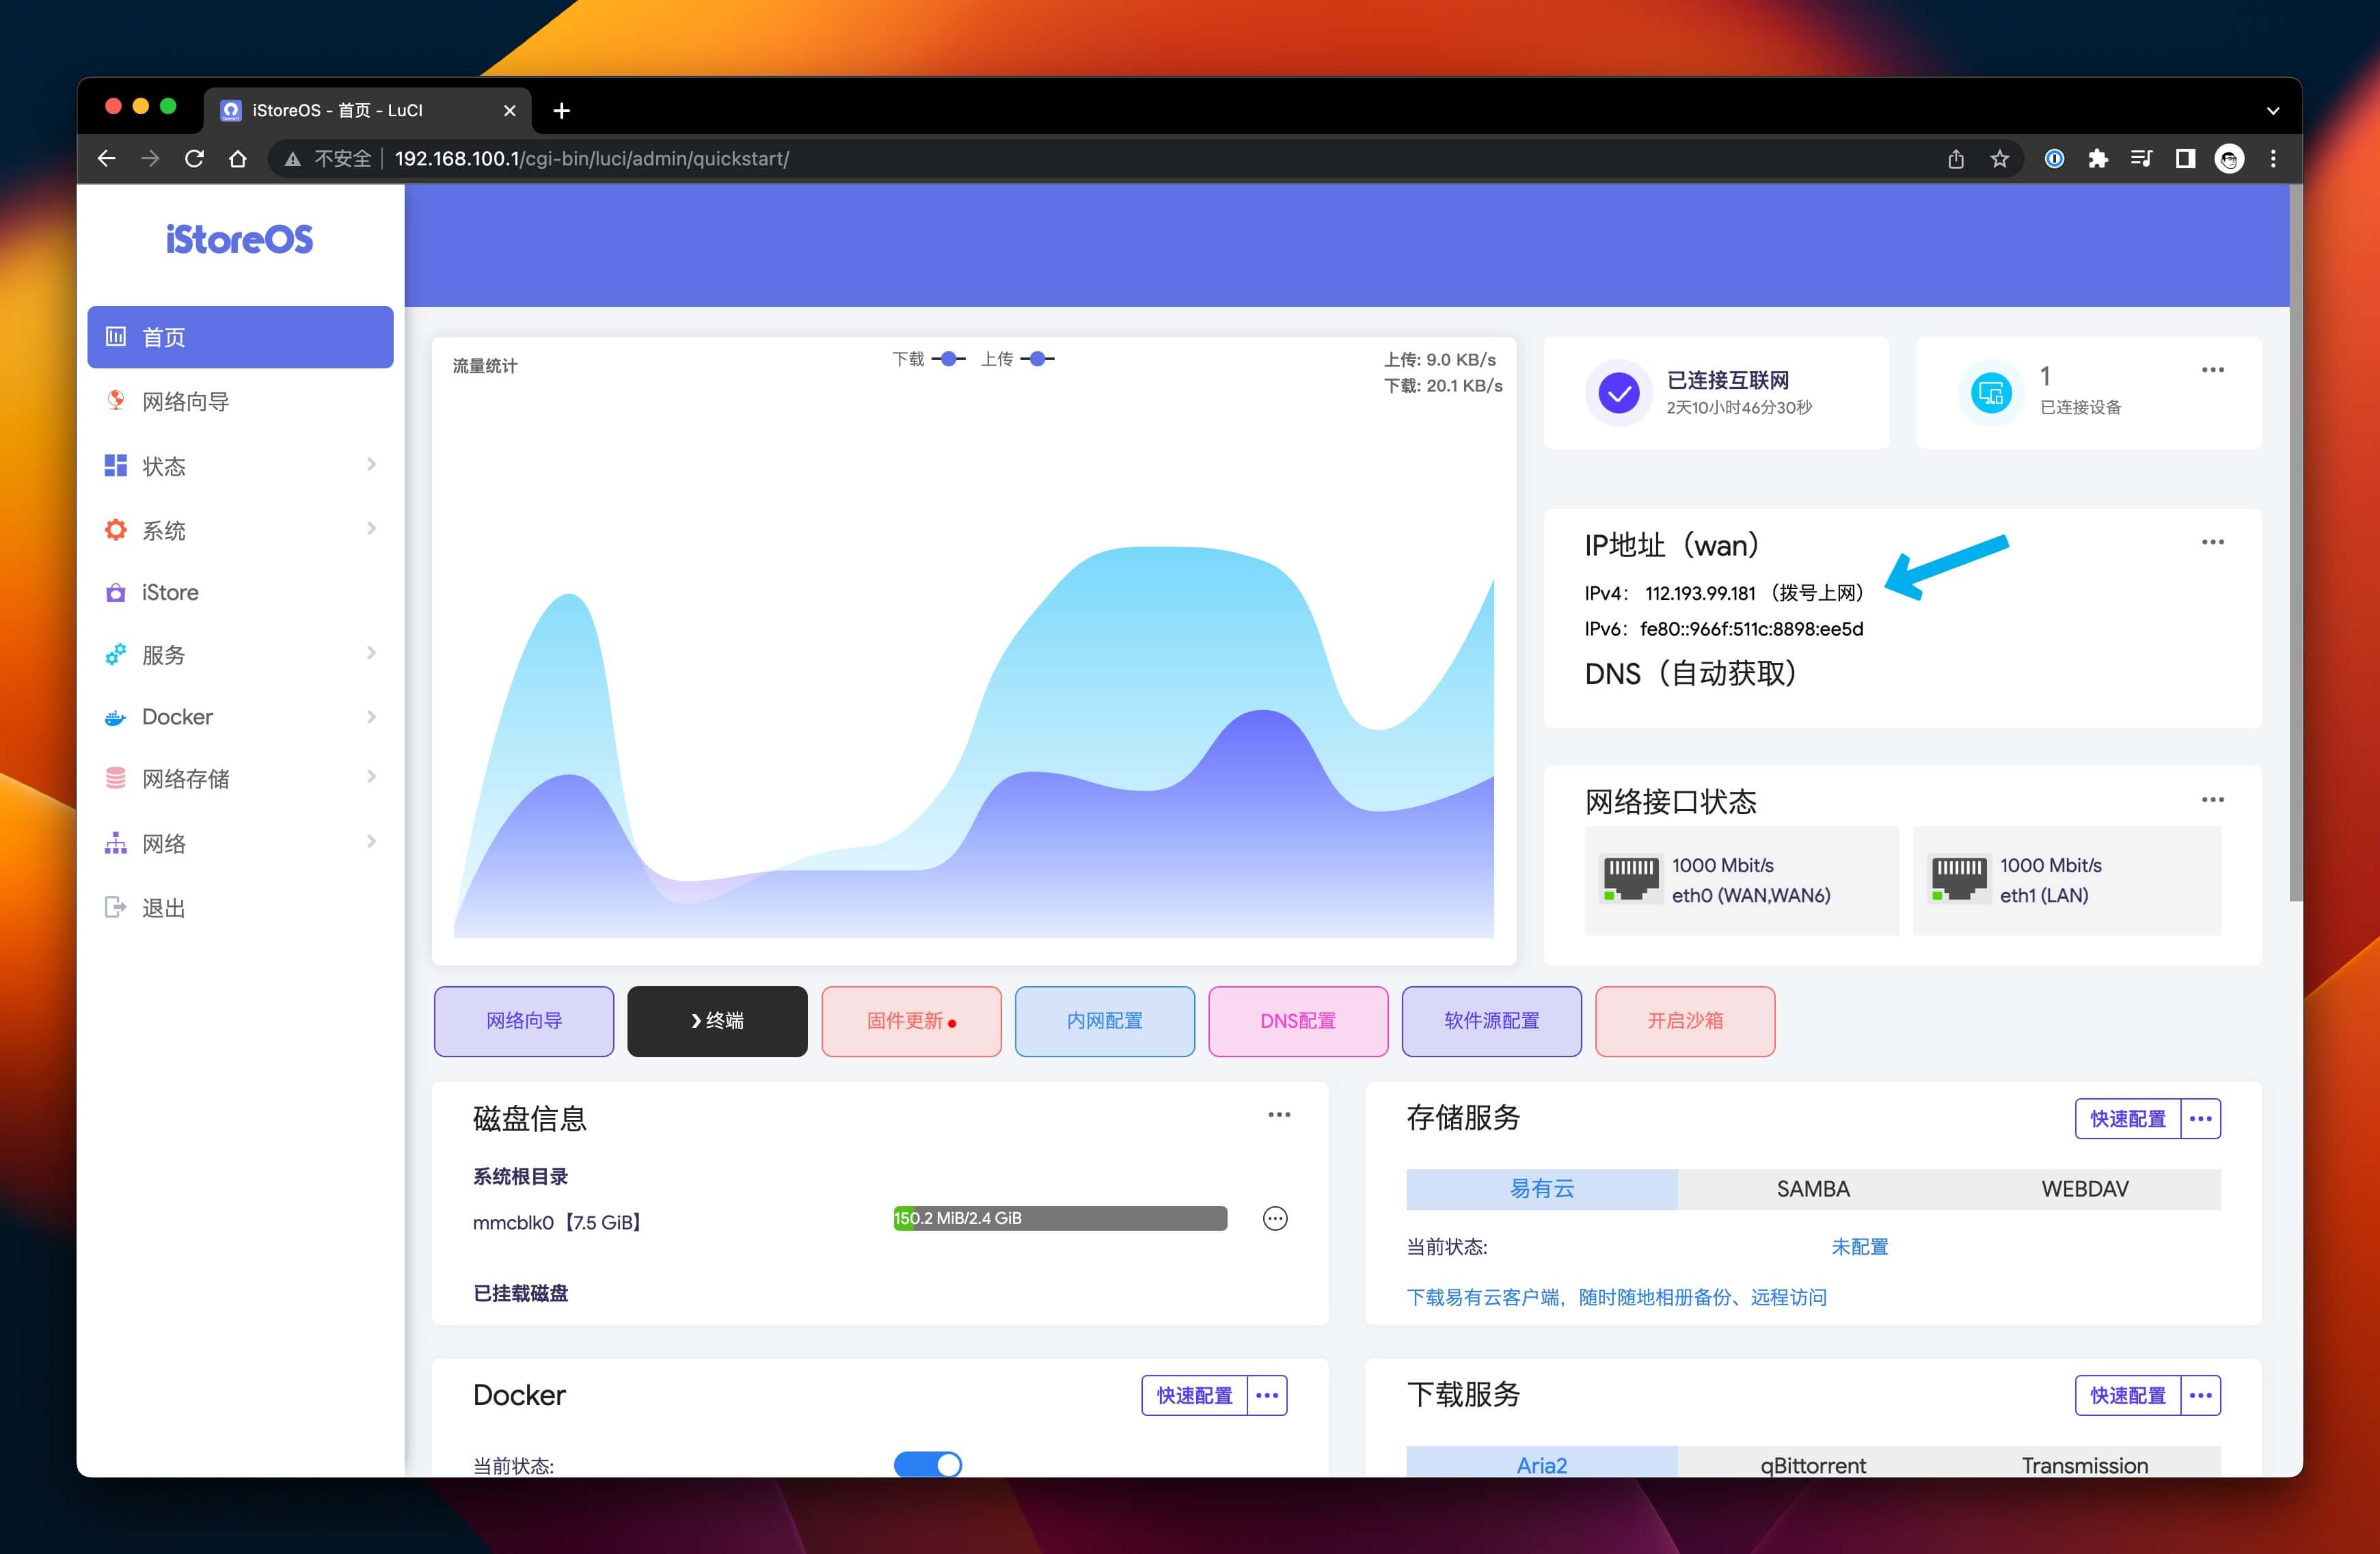Switch to the Transmission tab
Screen dimensions: 2380x1554
[2084, 1463]
